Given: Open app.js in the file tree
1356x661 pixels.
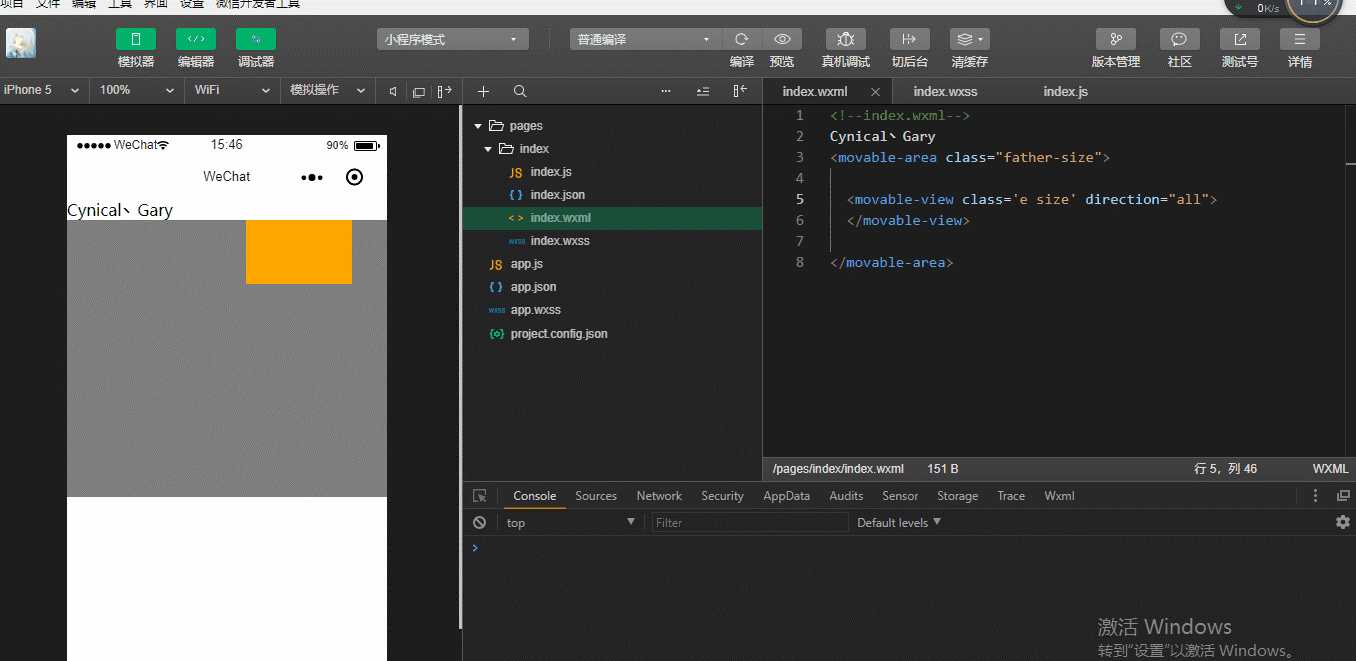Looking at the screenshot, I should [x=526, y=264].
